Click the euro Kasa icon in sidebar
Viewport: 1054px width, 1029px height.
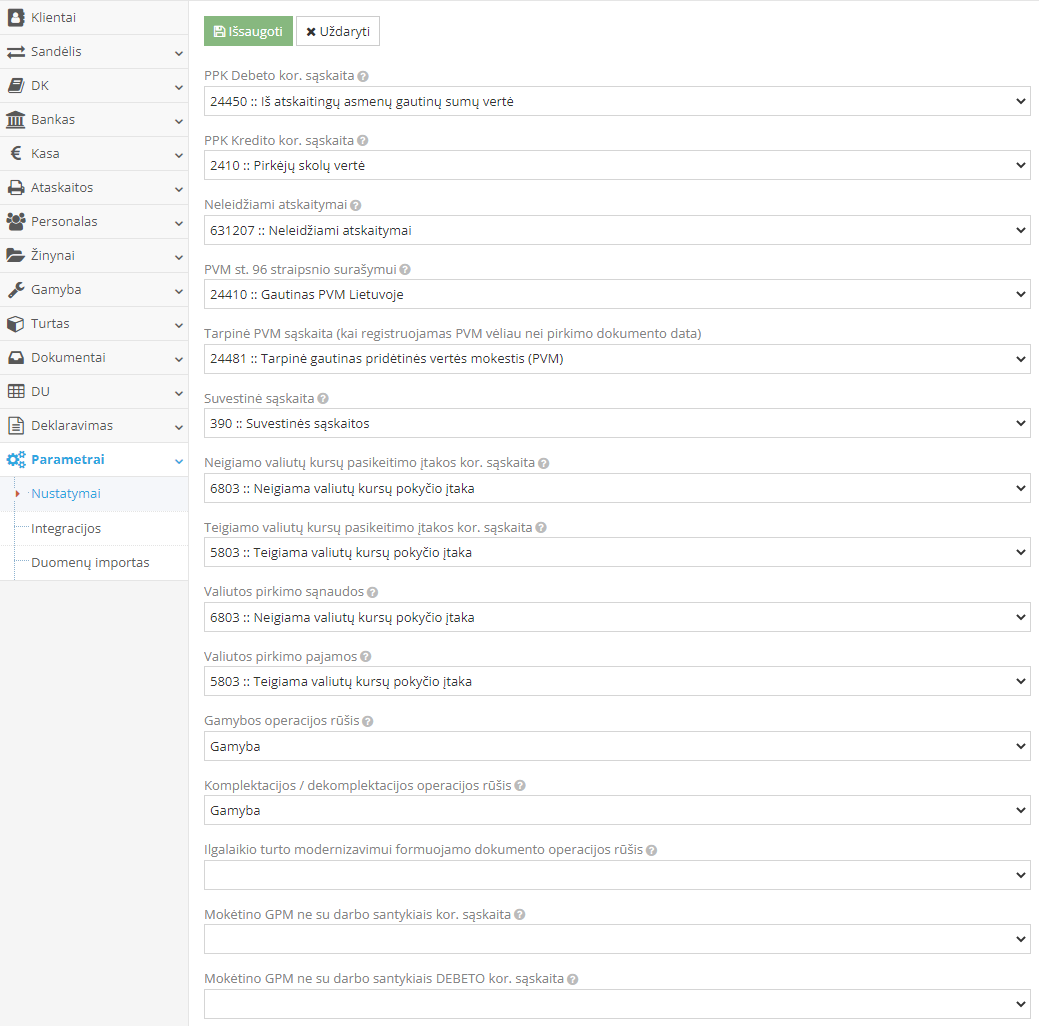coord(16,154)
